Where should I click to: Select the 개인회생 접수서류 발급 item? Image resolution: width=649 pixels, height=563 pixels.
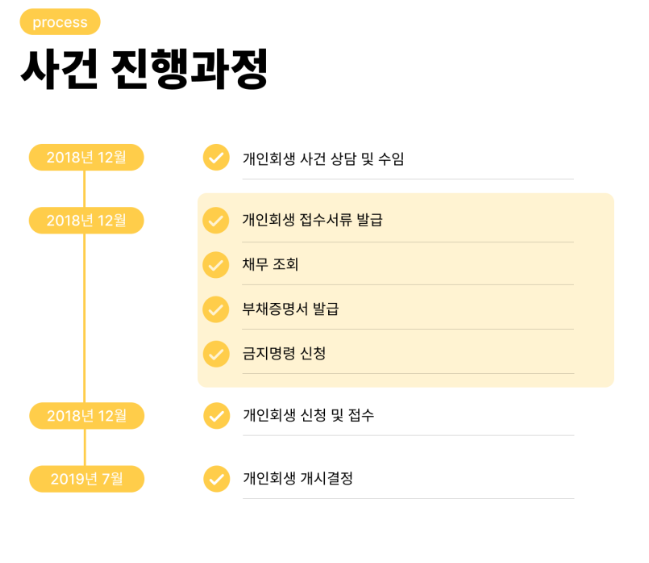[x=312, y=220]
